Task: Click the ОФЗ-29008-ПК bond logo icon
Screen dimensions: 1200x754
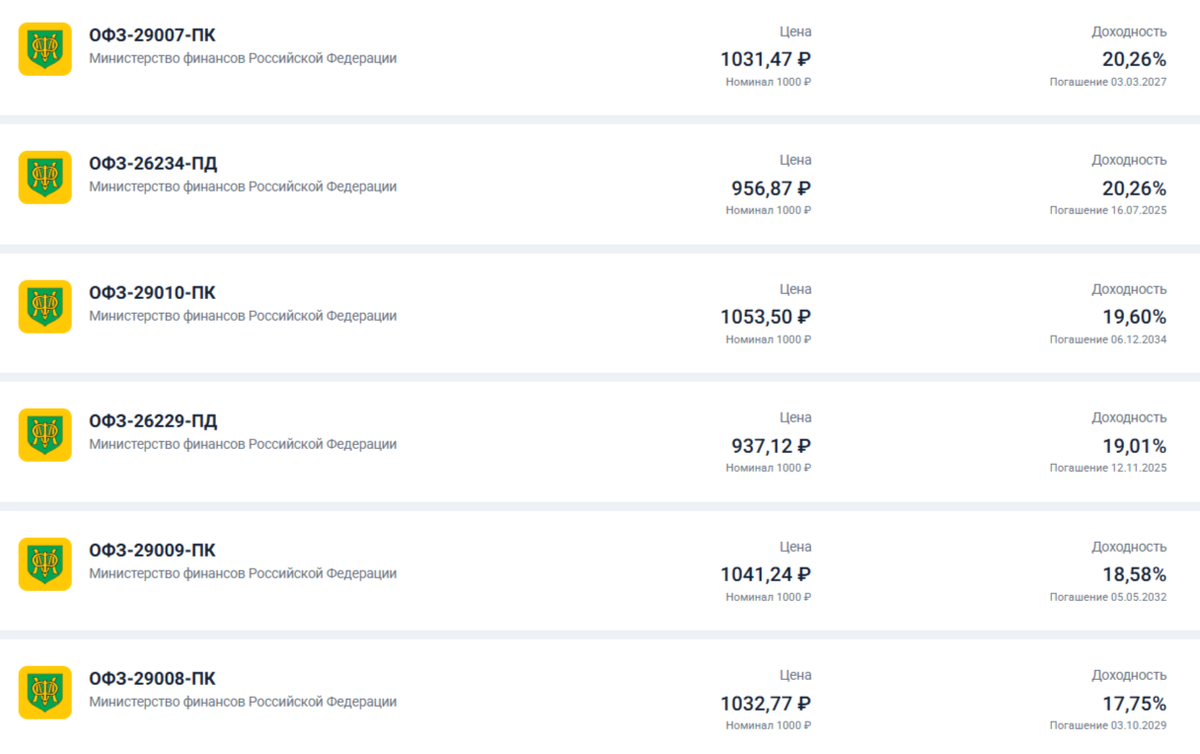Action: 45,692
